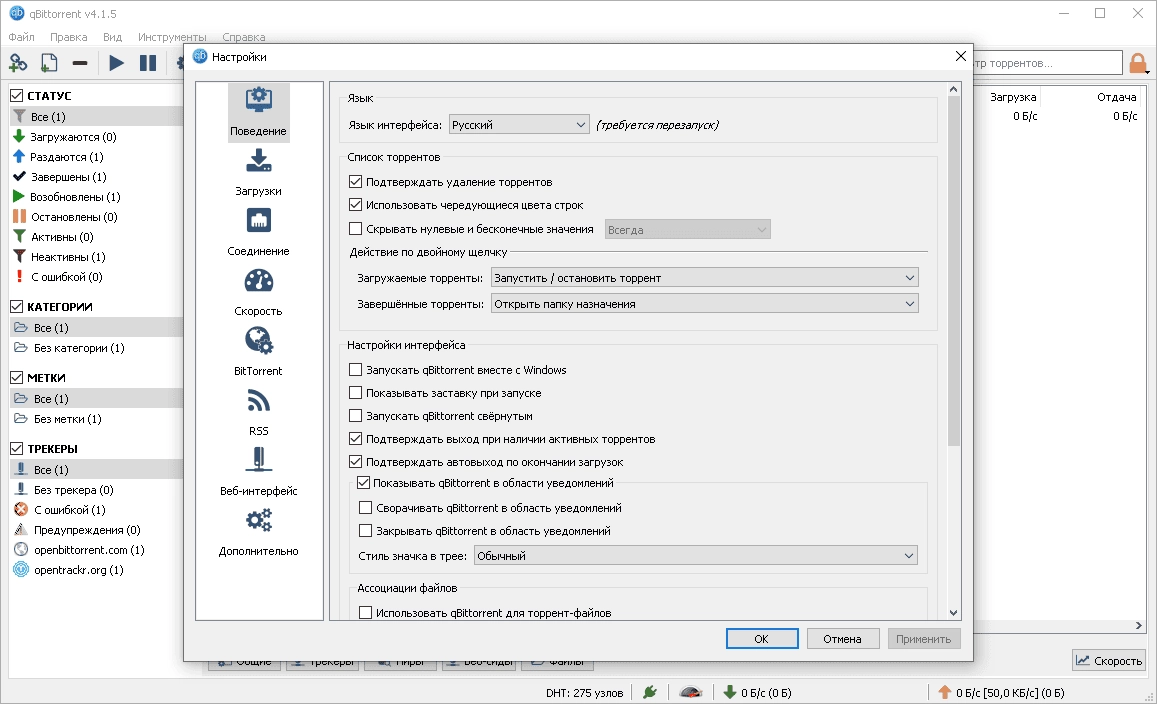This screenshot has width=1157, height=704.
Task: Enable Запускать qBittorrent свёрнутым checkbox
Action: 356,415
